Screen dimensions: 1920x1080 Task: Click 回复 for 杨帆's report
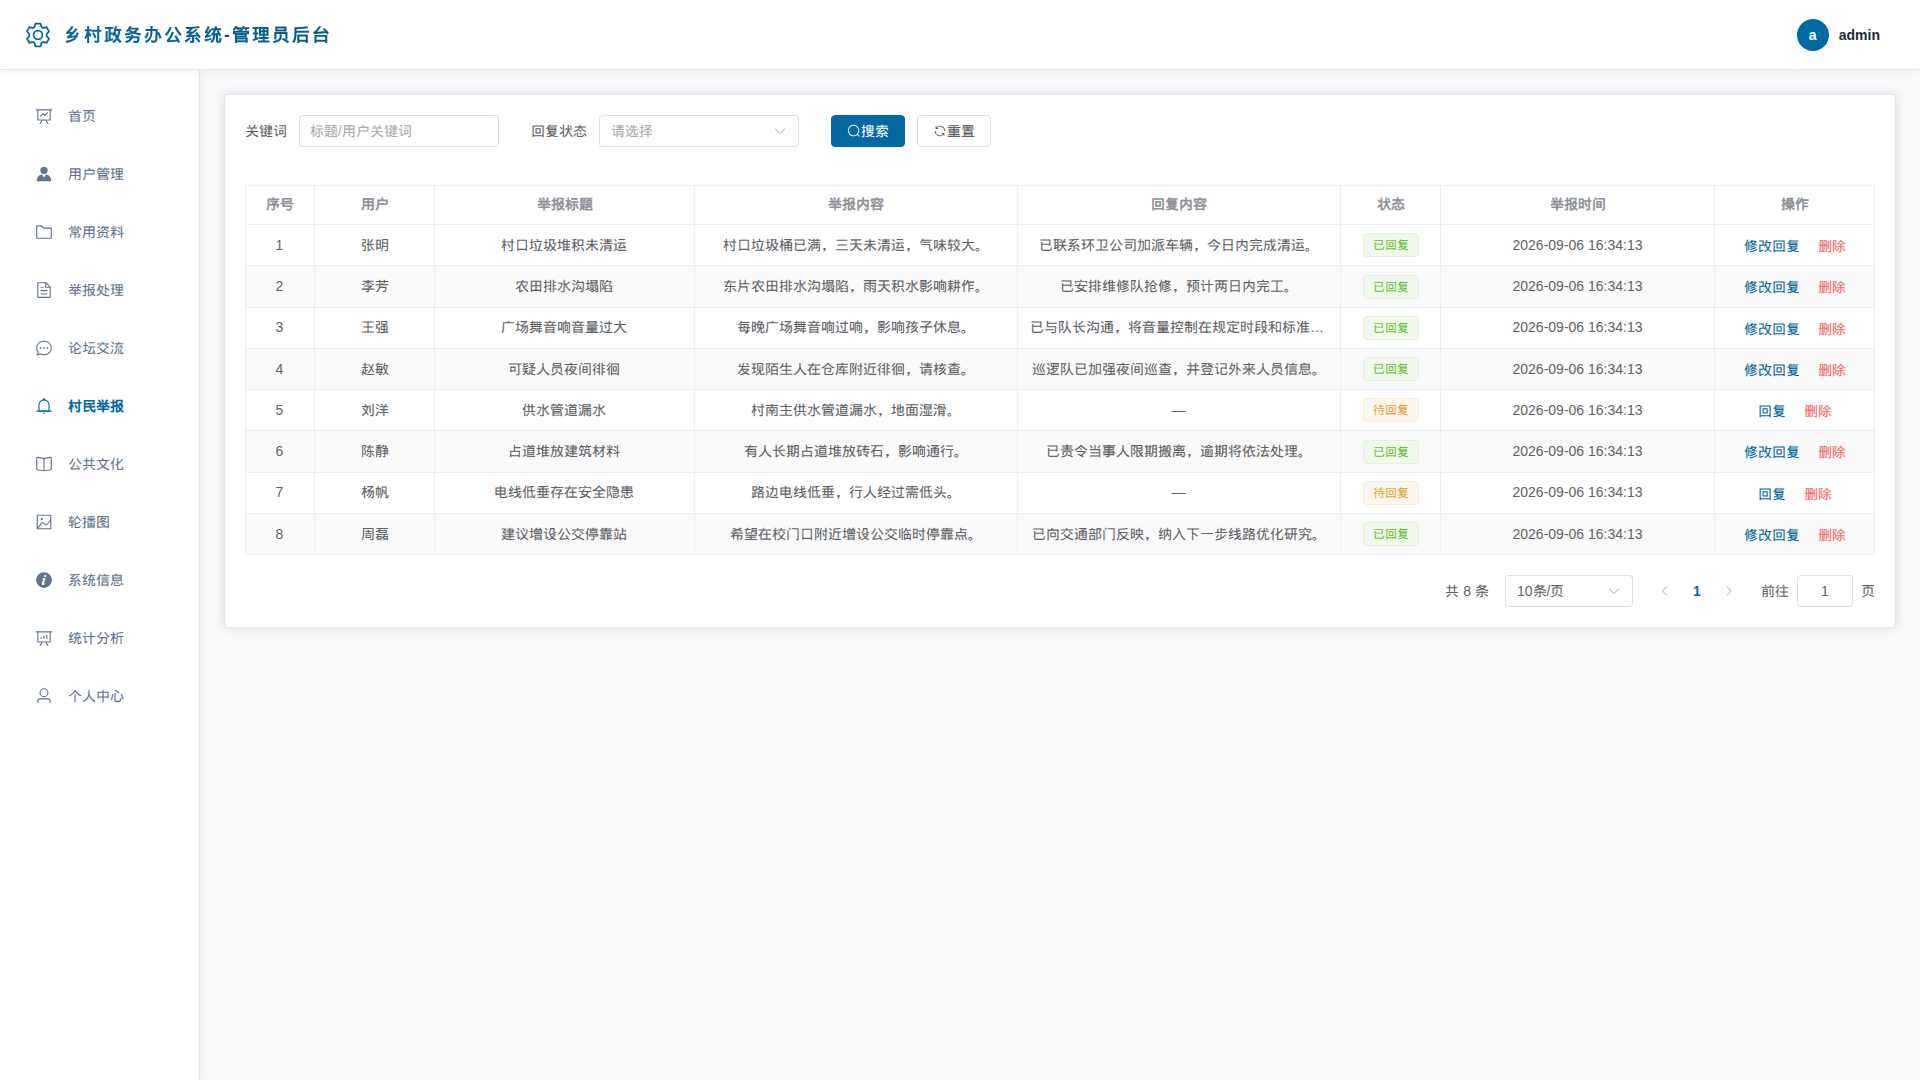(1771, 494)
